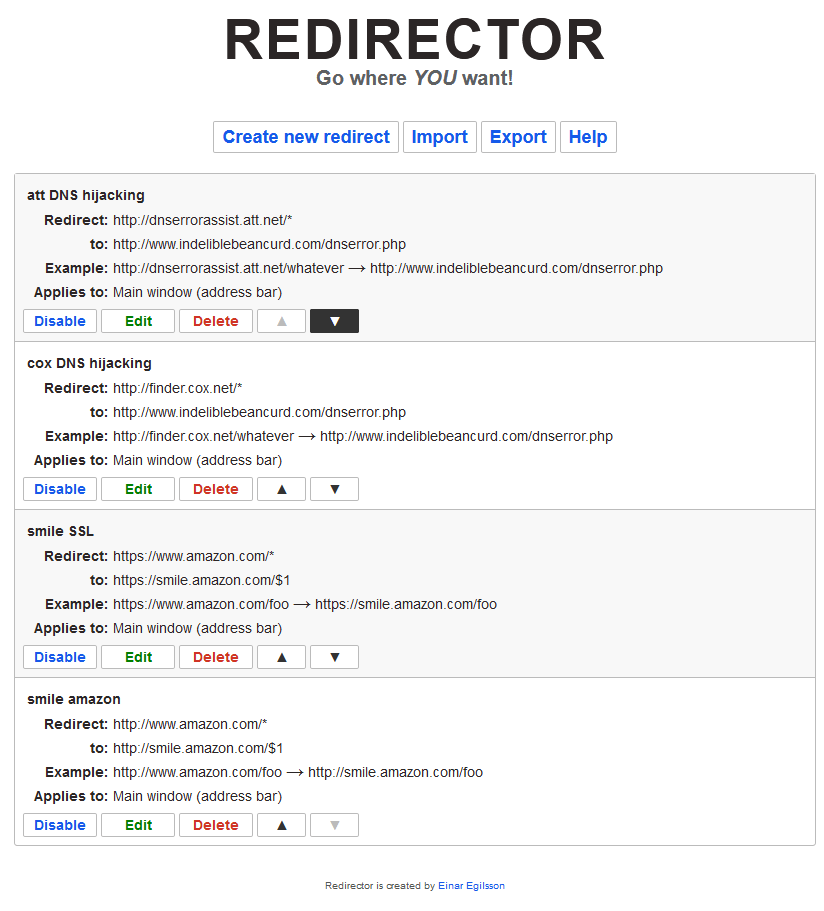Screen dimensions: 824x911
Task: Disable the att DNS hijacking redirect
Action: [59, 320]
